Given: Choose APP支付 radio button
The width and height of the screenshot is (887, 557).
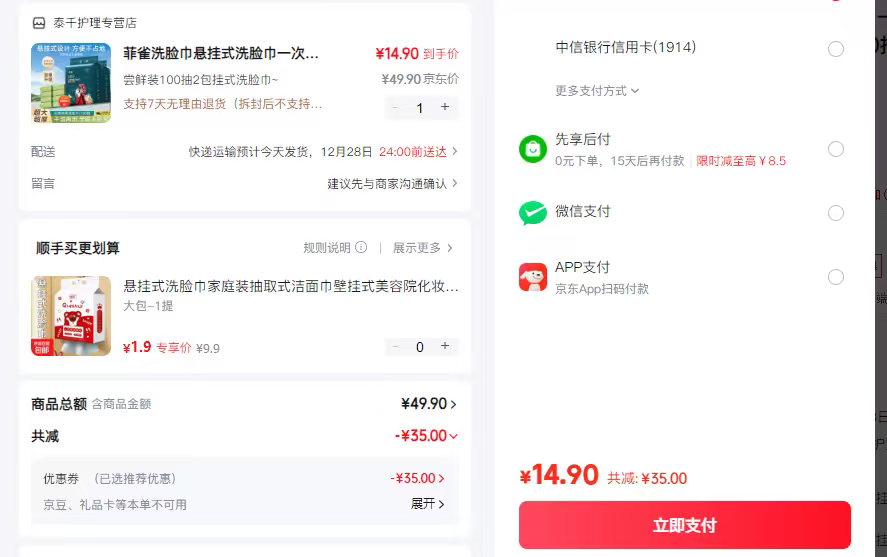Looking at the screenshot, I should (836, 277).
